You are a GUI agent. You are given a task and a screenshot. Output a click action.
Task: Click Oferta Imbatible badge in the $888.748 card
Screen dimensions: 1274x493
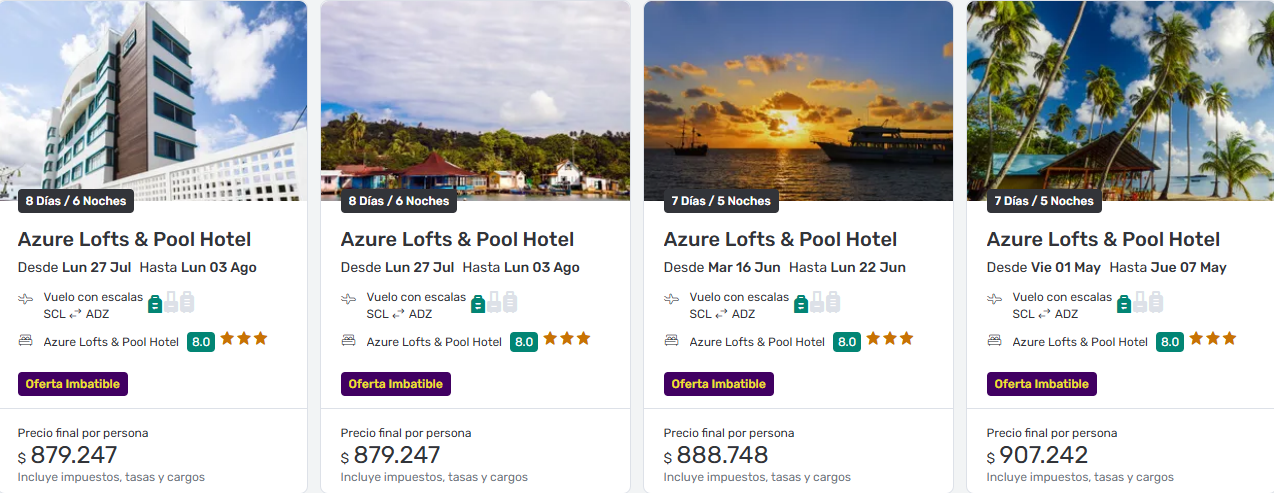718,384
